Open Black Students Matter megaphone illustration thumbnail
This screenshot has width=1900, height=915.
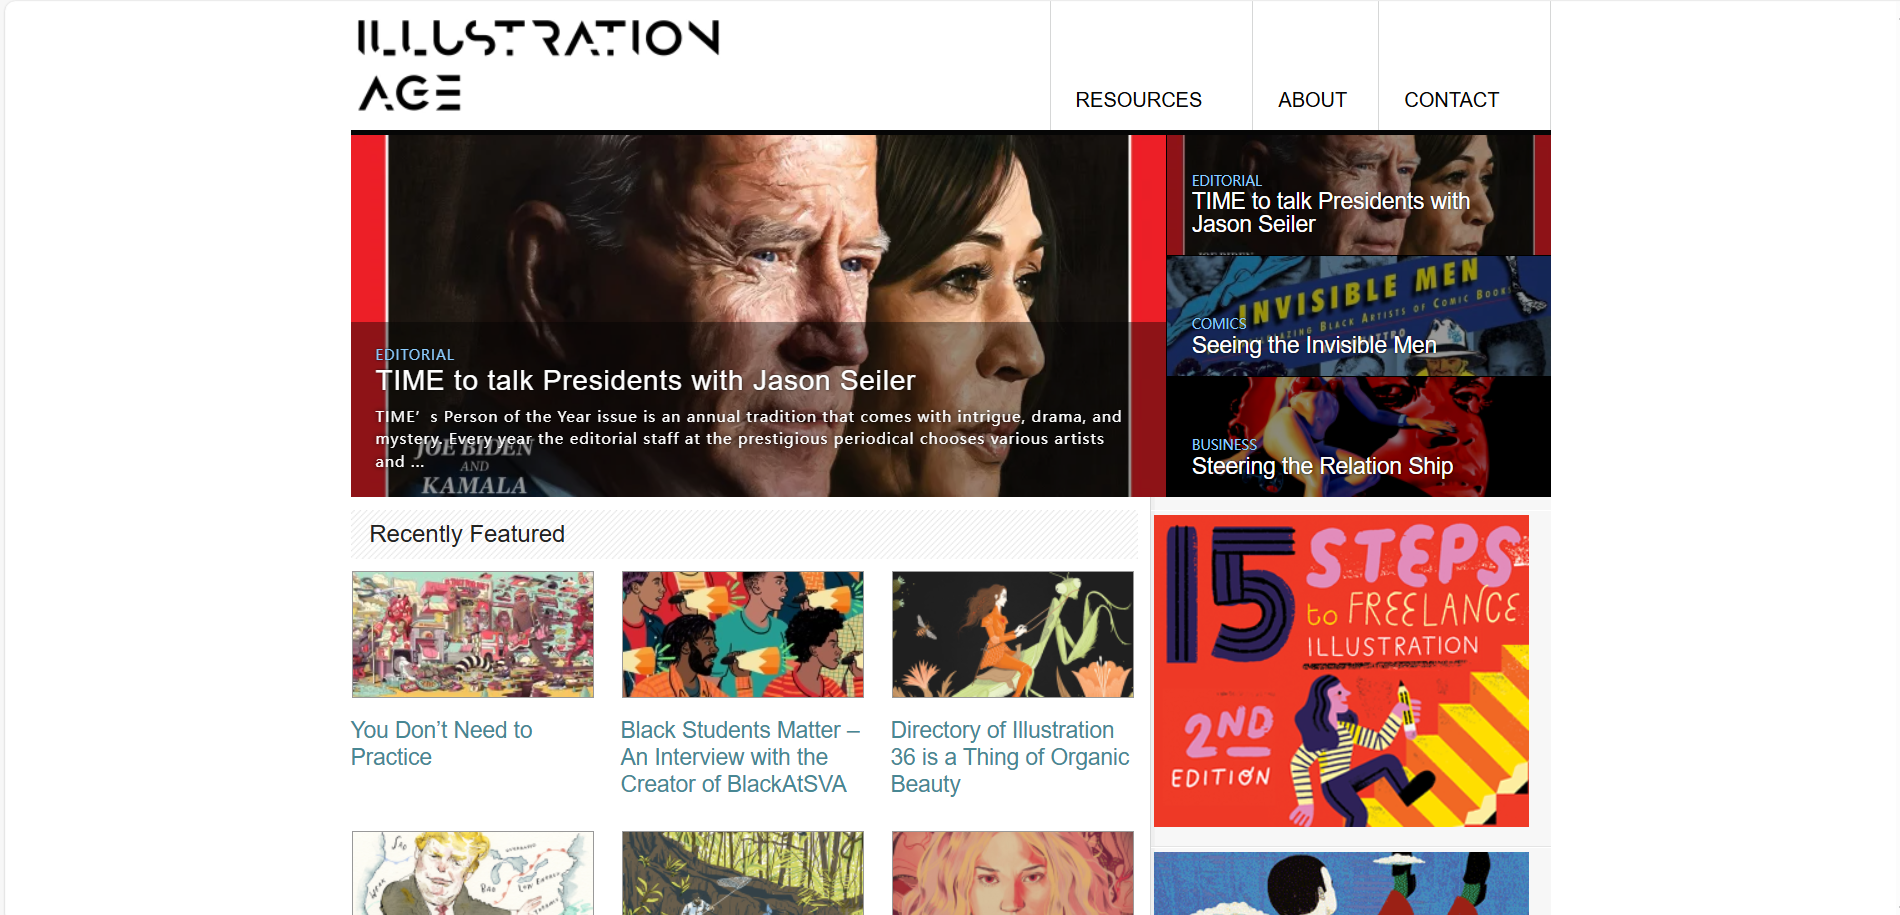pos(742,634)
